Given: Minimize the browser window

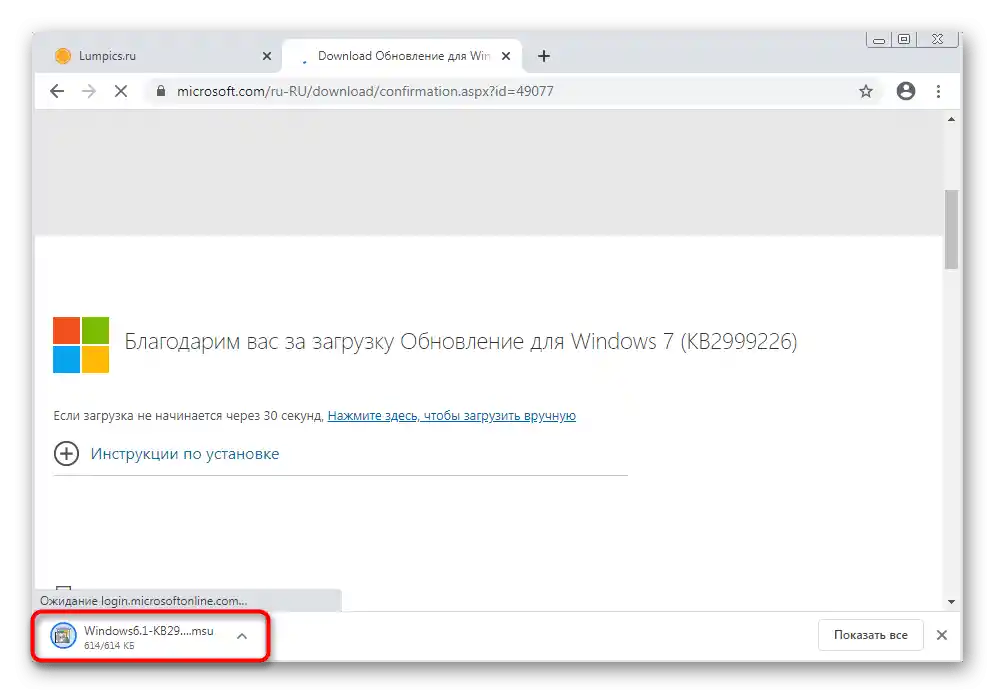Looking at the screenshot, I should click(x=879, y=40).
